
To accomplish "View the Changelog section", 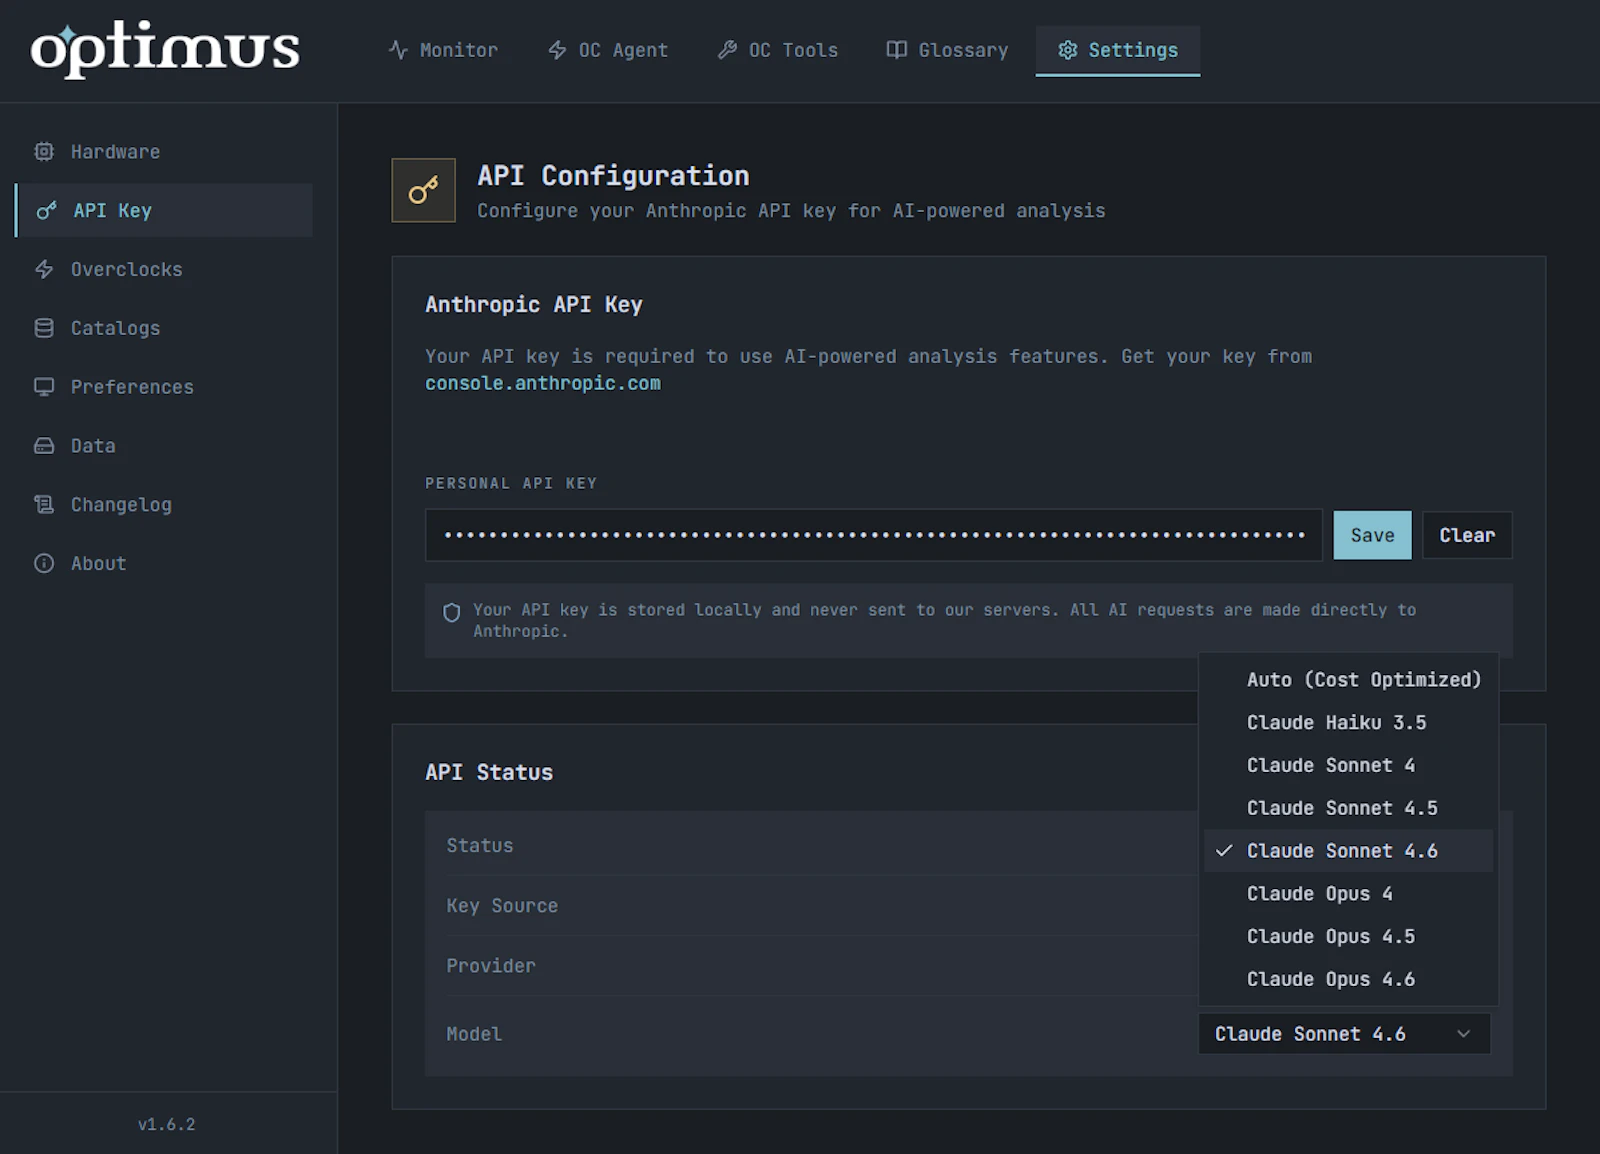I will pyautogui.click(x=165, y=504).
